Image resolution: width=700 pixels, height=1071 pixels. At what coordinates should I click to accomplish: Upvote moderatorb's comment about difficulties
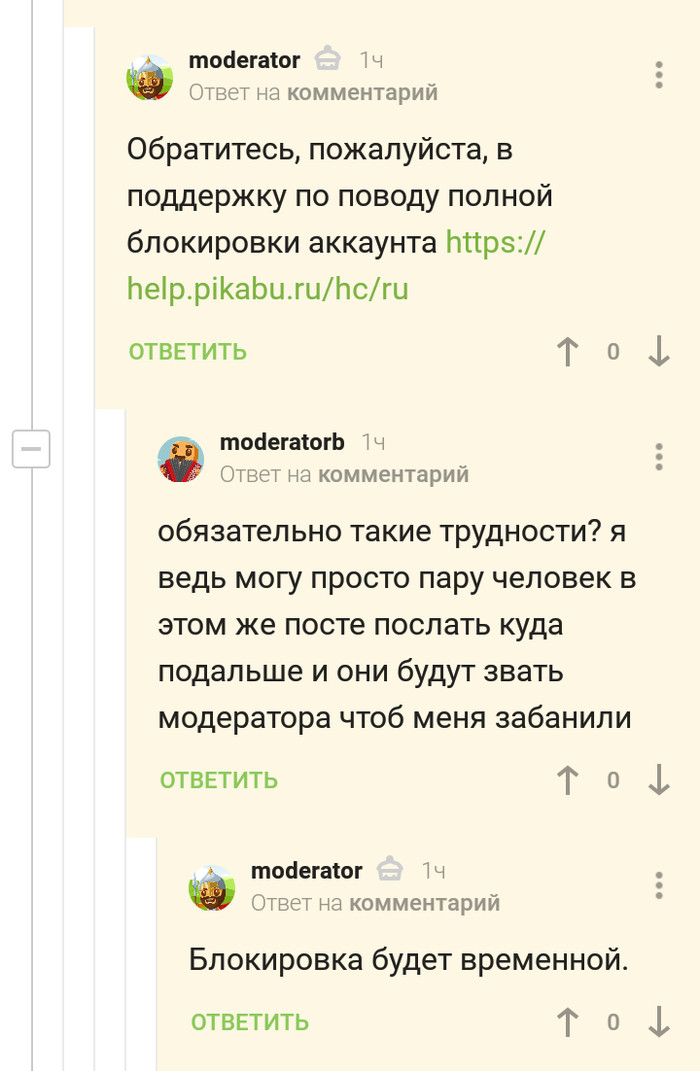pyautogui.click(x=568, y=780)
